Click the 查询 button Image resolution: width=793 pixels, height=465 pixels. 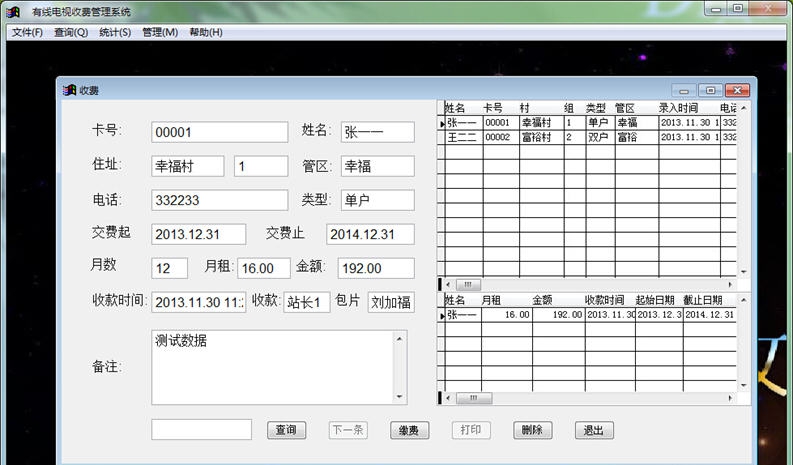pos(286,430)
